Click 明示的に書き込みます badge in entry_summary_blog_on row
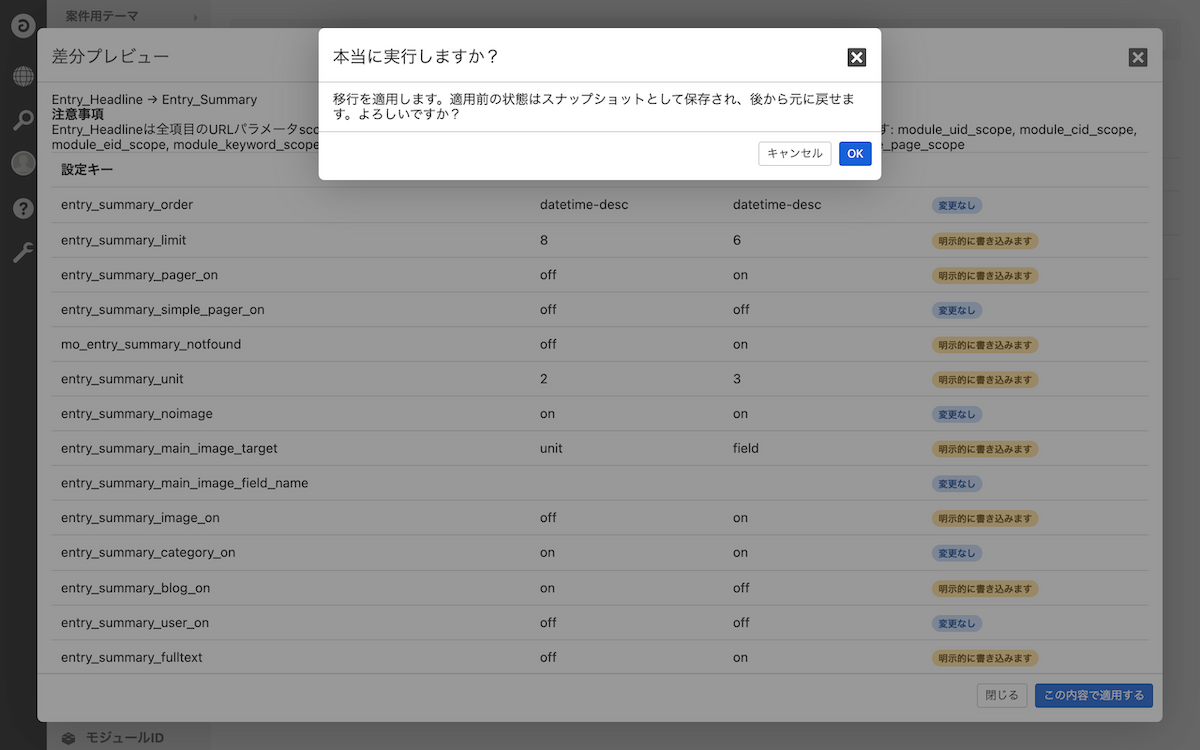The width and height of the screenshot is (1200, 750). (985, 588)
